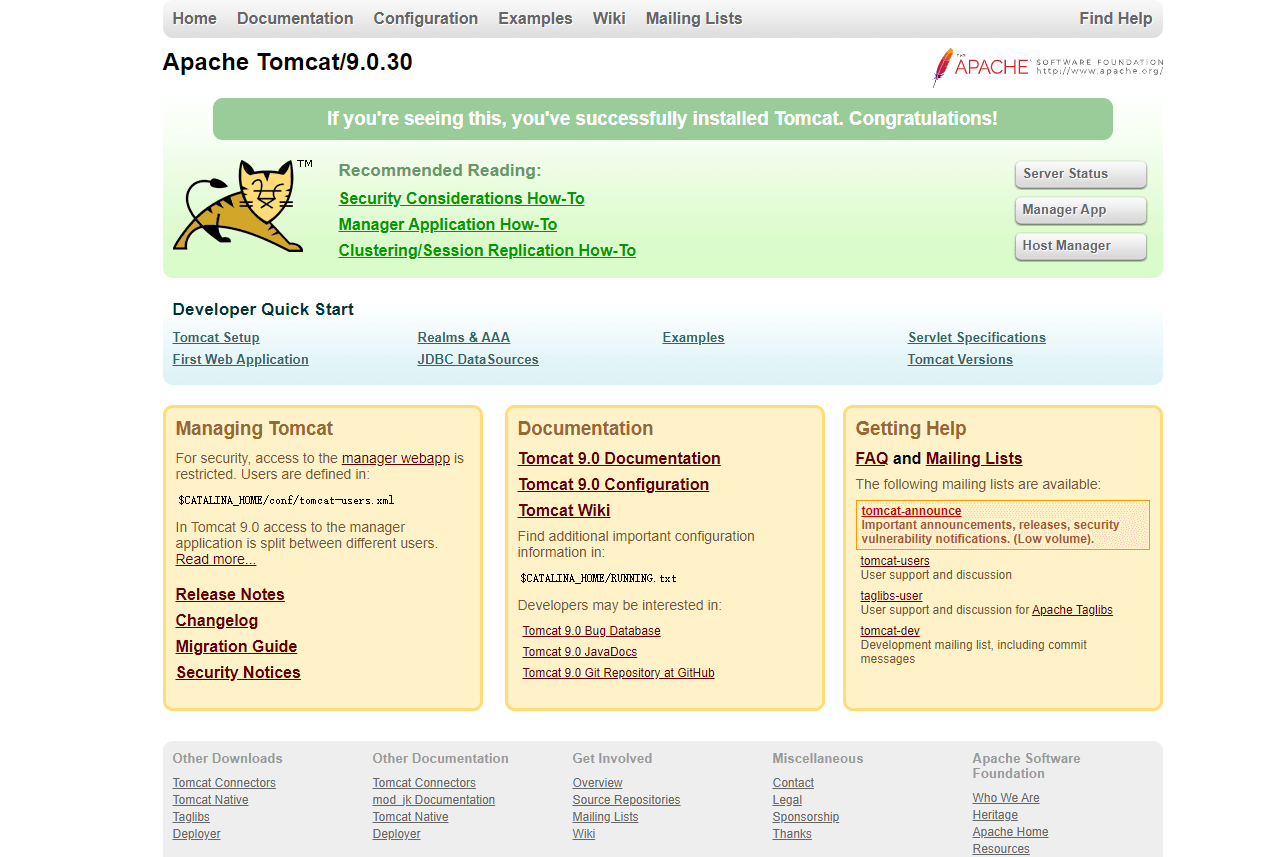Open the Host Manager button

[1080, 246]
